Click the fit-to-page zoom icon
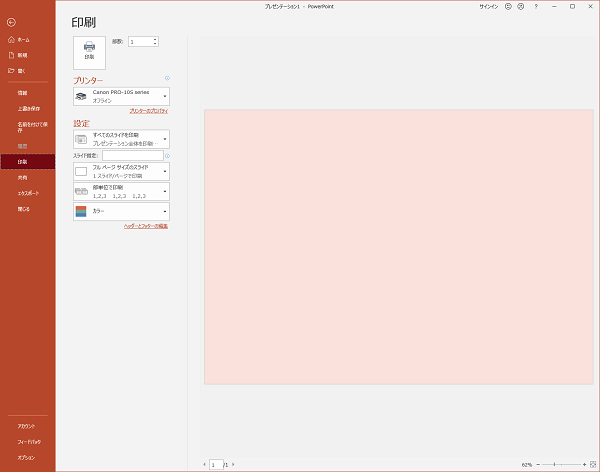This screenshot has width=600, height=472. tap(593, 464)
